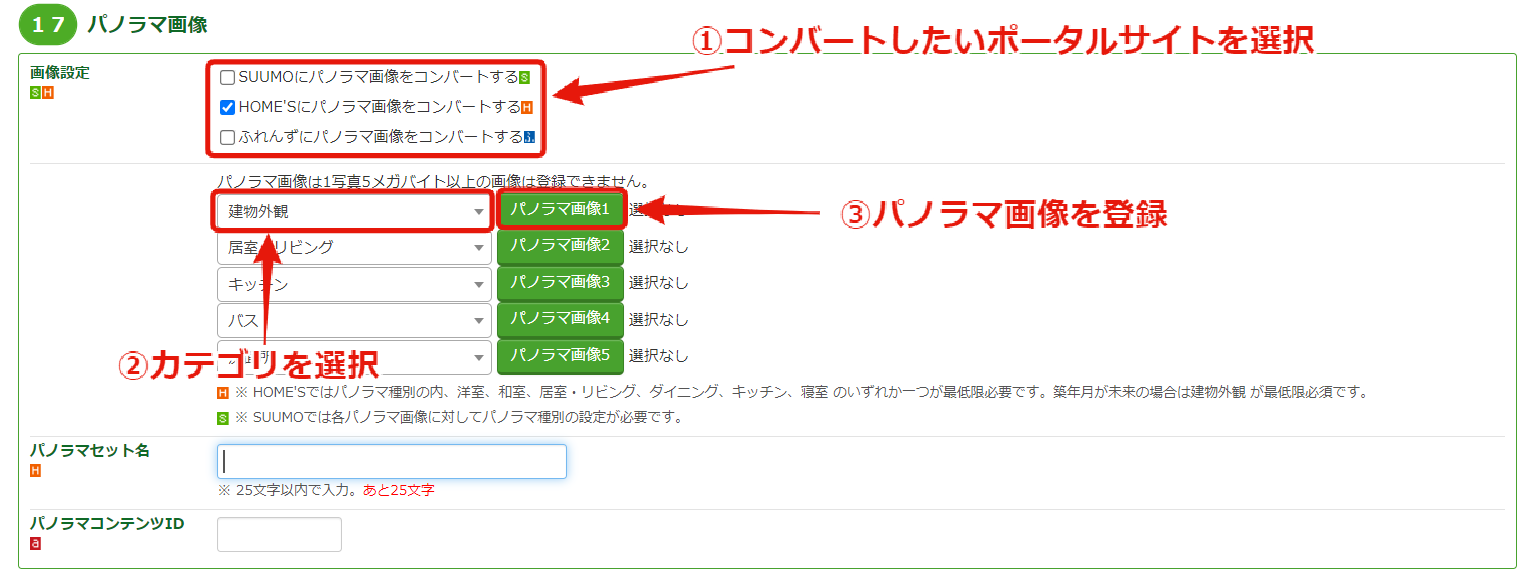Click the 5メガバイト size limit notice
The image size is (1532, 579).
[x=433, y=182]
